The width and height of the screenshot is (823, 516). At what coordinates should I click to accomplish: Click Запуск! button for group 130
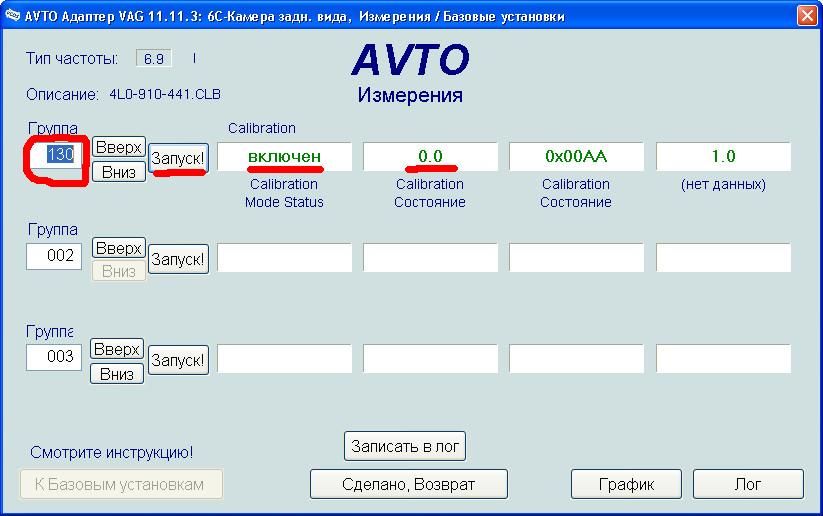(179, 158)
